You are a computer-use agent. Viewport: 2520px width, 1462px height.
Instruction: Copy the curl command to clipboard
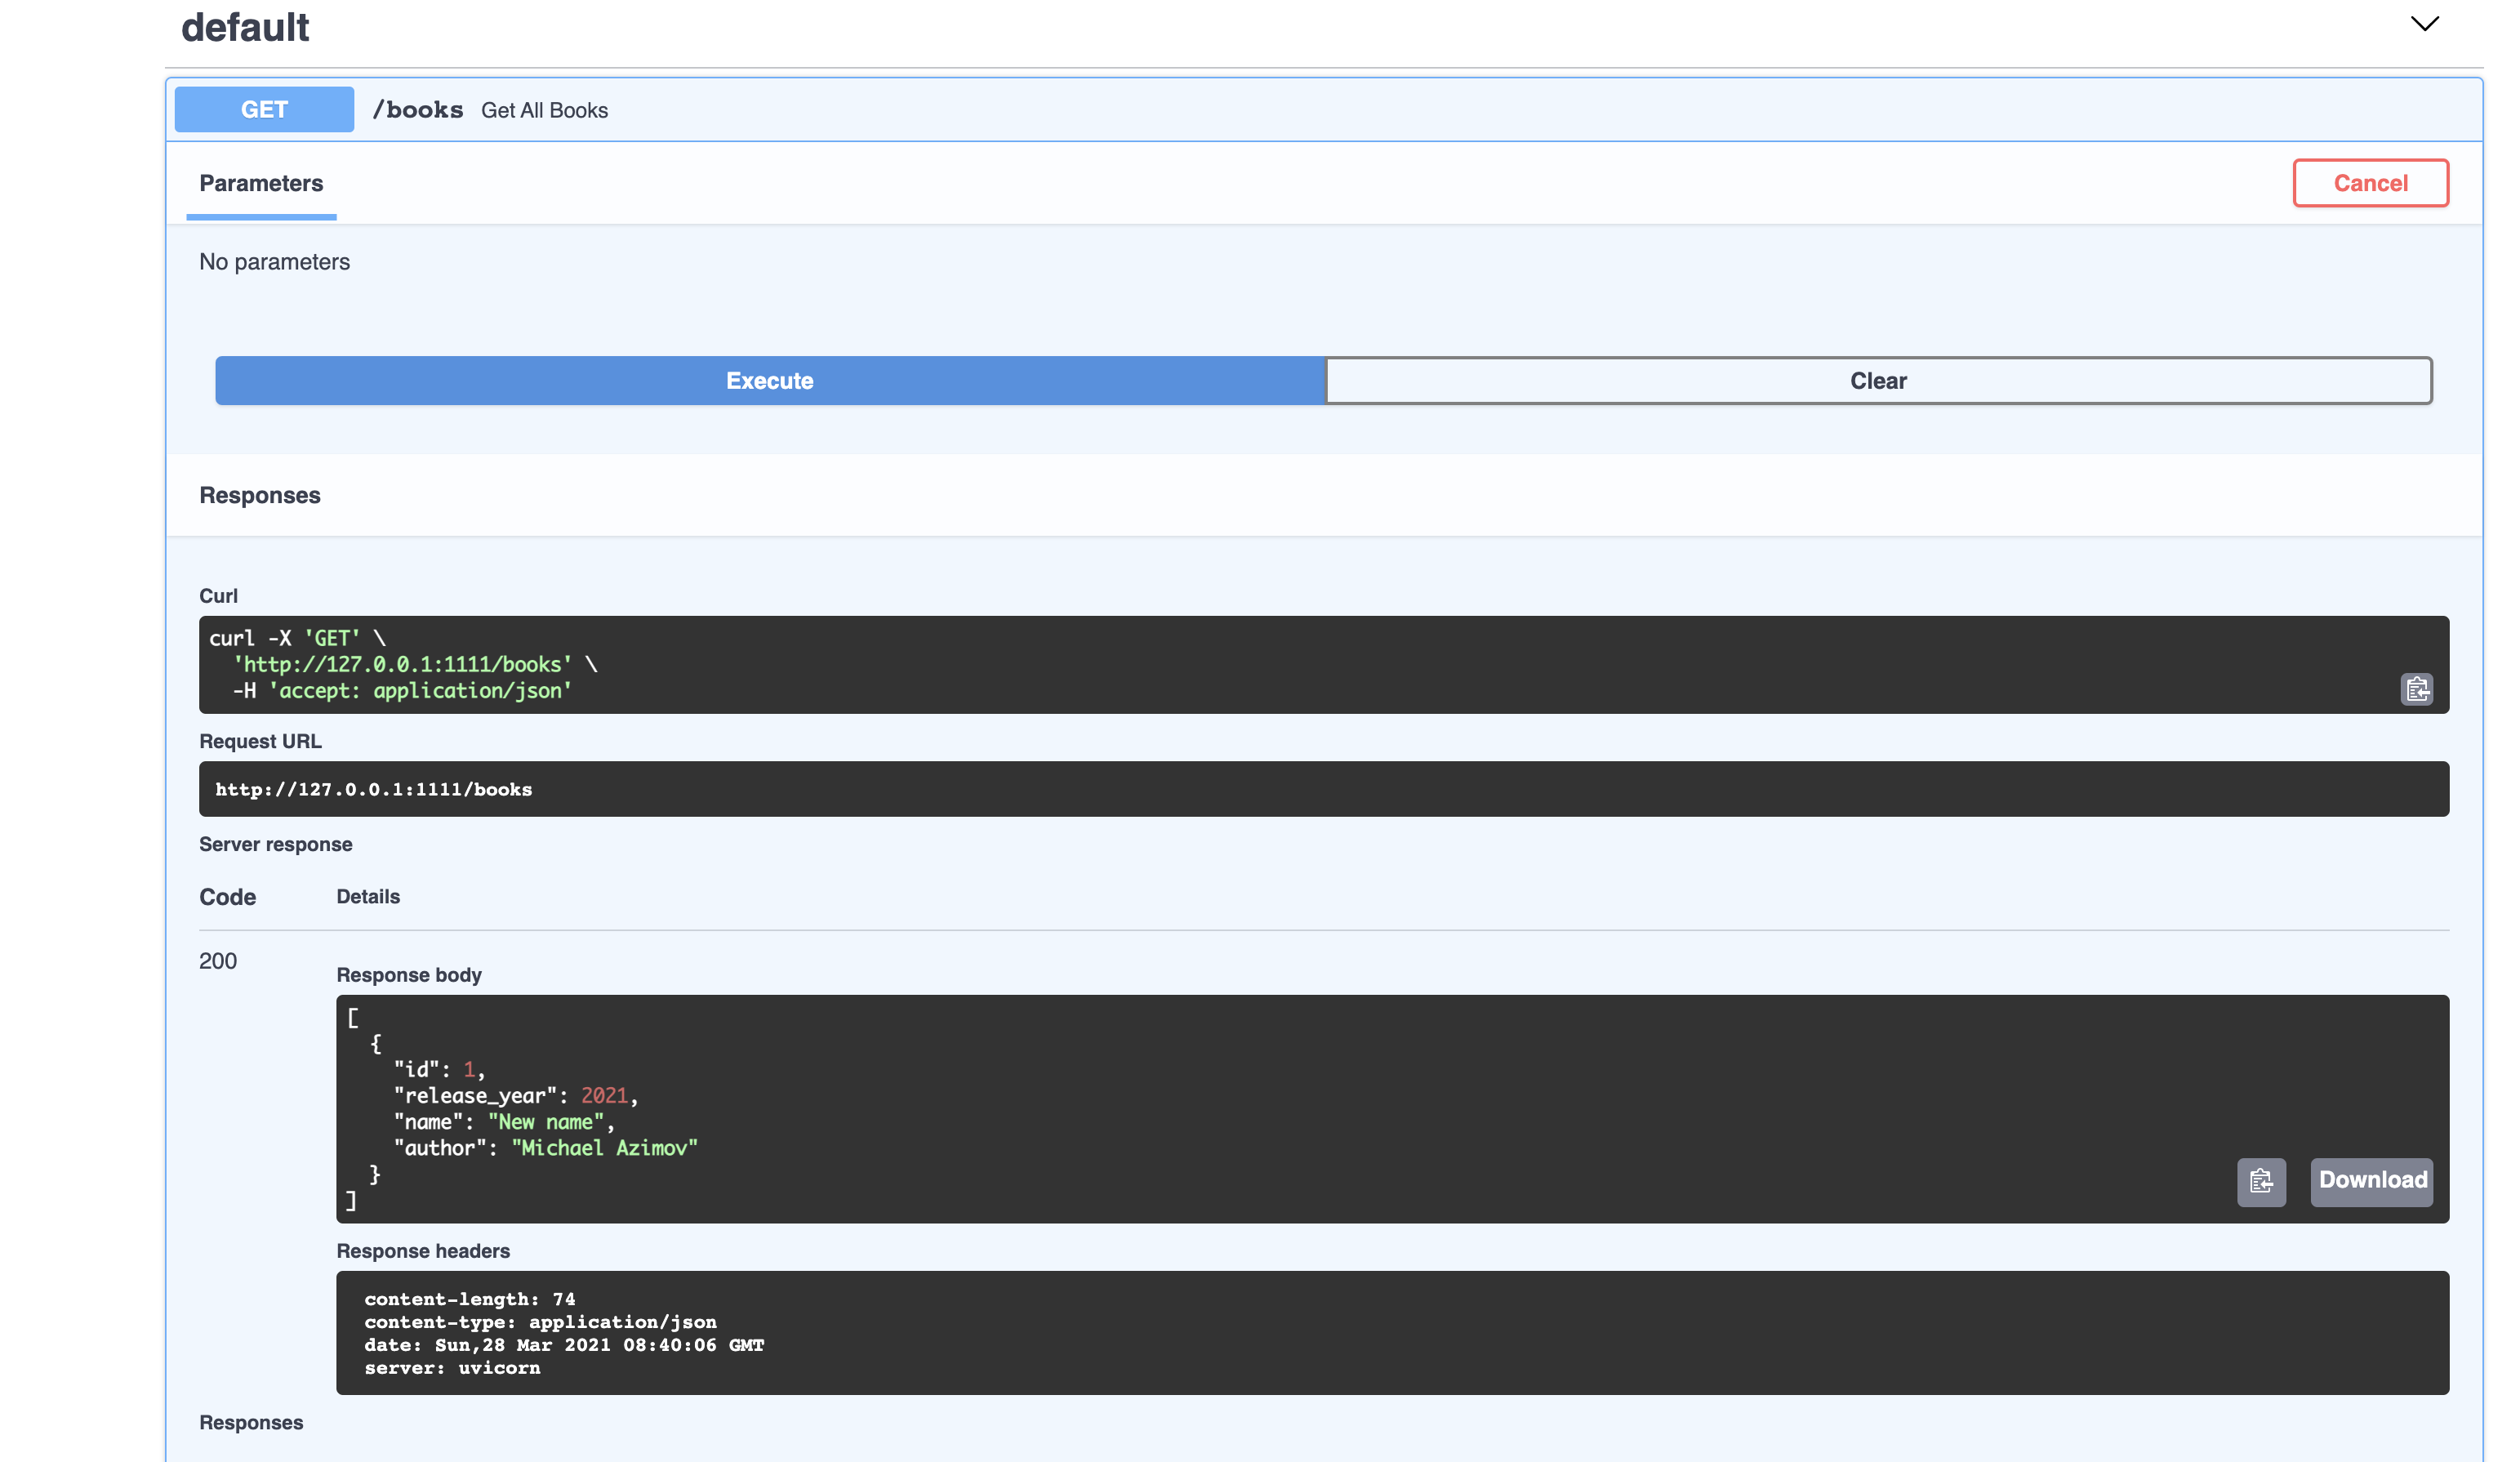point(2416,689)
